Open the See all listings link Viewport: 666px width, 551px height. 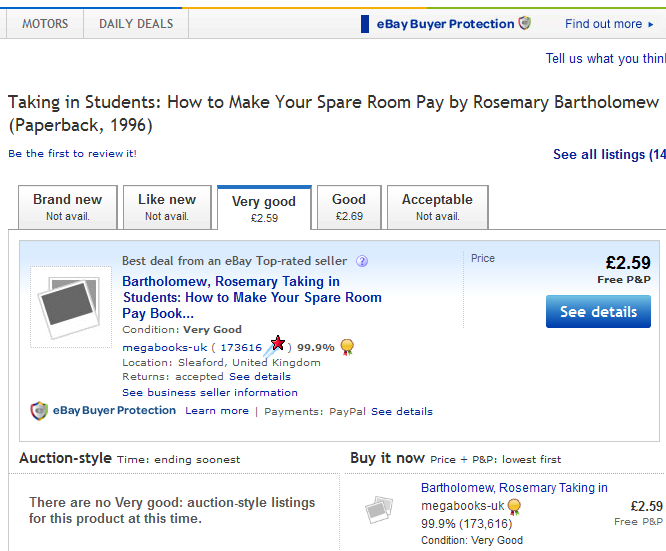coord(609,154)
